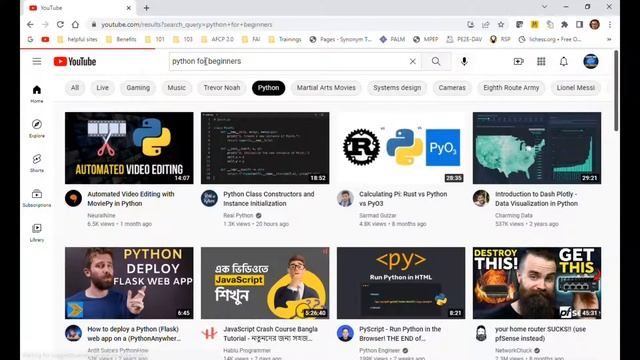
Task: Open the YouTube account avatar menu
Action: click(x=591, y=61)
